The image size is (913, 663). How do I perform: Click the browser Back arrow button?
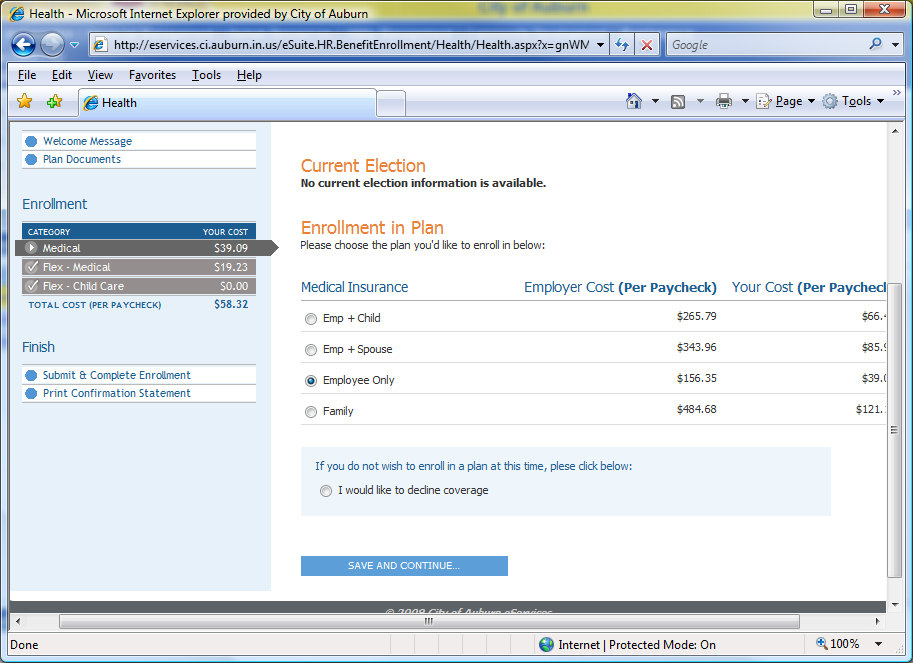tap(23, 45)
